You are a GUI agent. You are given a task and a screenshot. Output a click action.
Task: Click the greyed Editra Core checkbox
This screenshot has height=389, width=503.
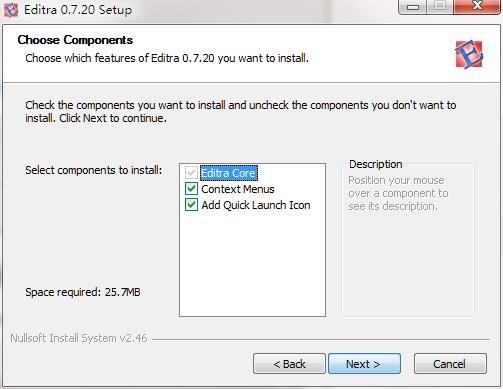coord(191,173)
